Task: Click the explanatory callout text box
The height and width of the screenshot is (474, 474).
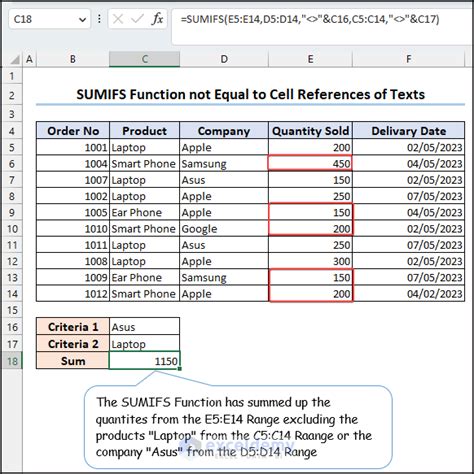Action: point(238,427)
